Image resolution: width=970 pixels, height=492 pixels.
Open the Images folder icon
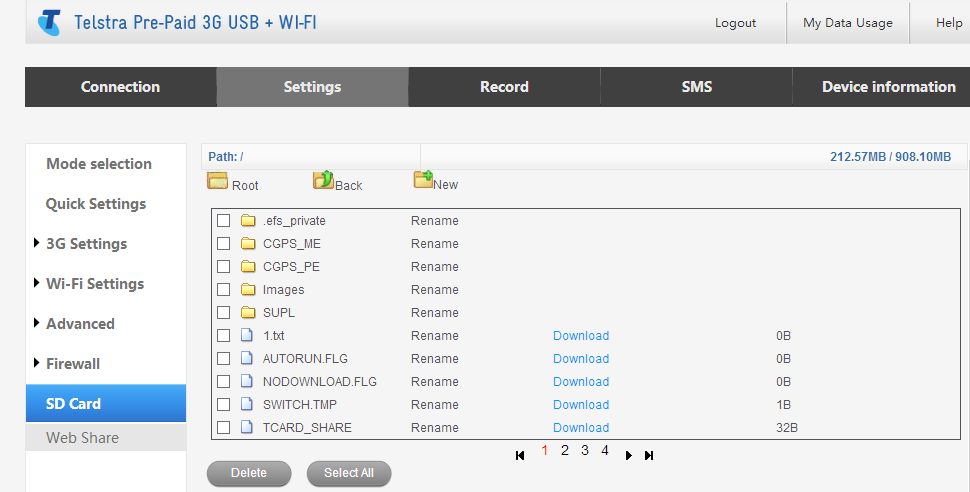pos(248,290)
